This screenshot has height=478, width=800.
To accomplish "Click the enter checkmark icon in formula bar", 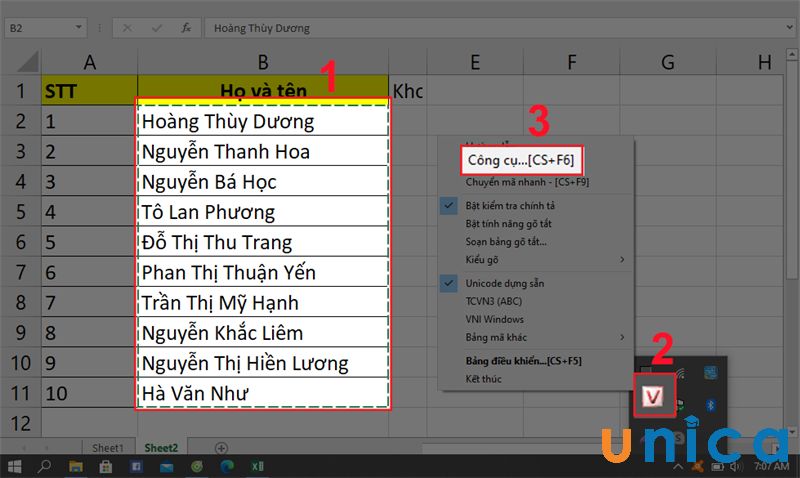I will tap(157, 28).
